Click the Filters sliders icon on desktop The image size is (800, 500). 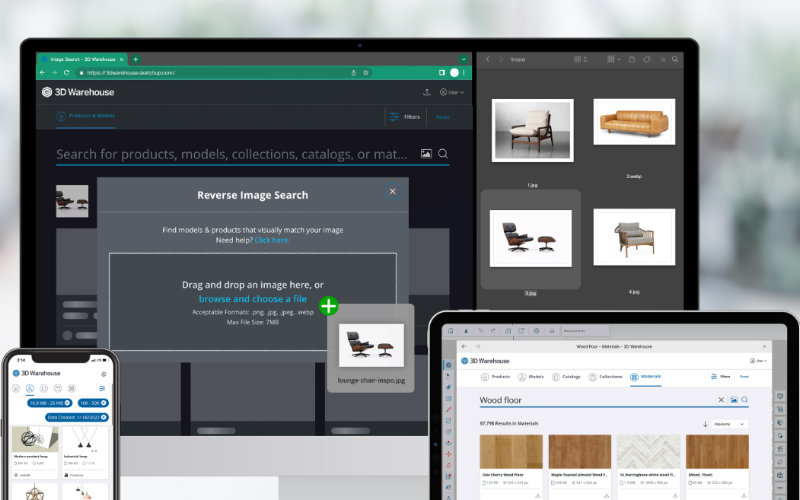(x=394, y=116)
